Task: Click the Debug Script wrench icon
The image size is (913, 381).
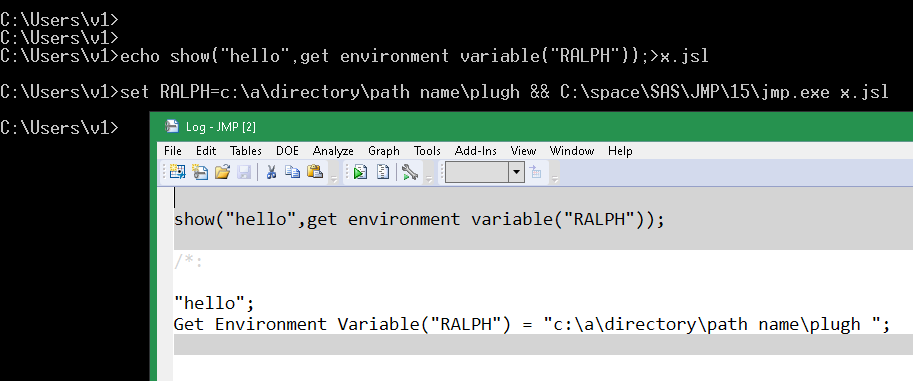Action: tap(409, 172)
